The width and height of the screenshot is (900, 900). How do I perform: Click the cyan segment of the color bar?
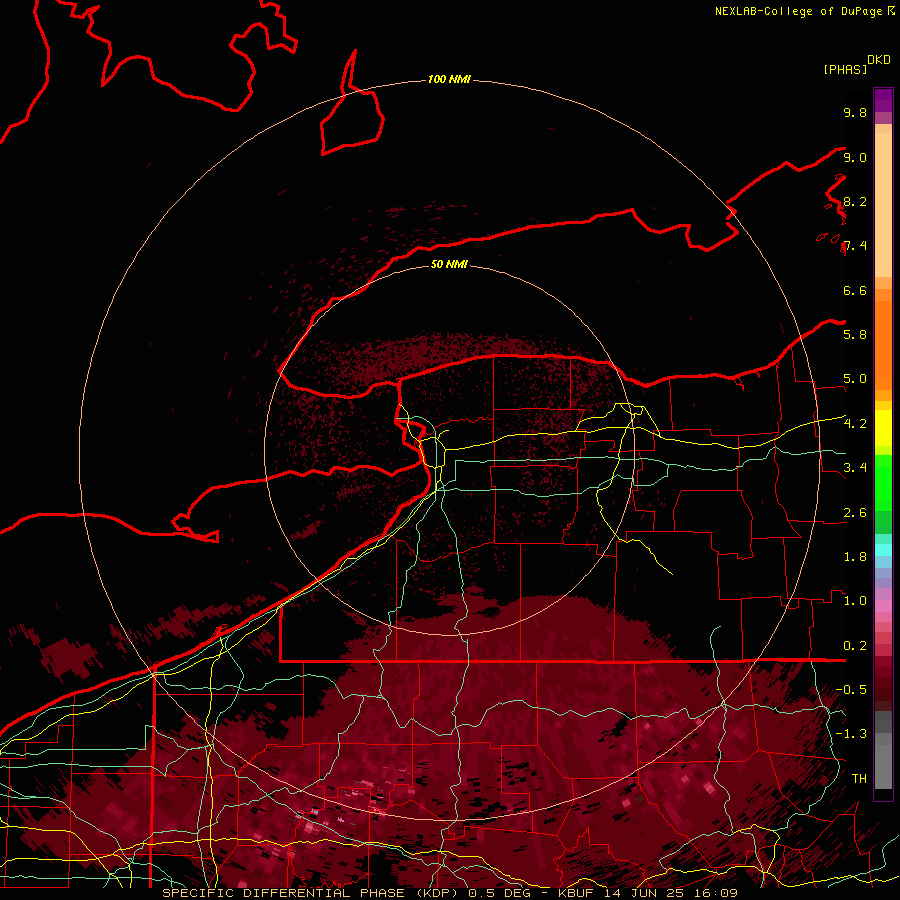pos(883,550)
